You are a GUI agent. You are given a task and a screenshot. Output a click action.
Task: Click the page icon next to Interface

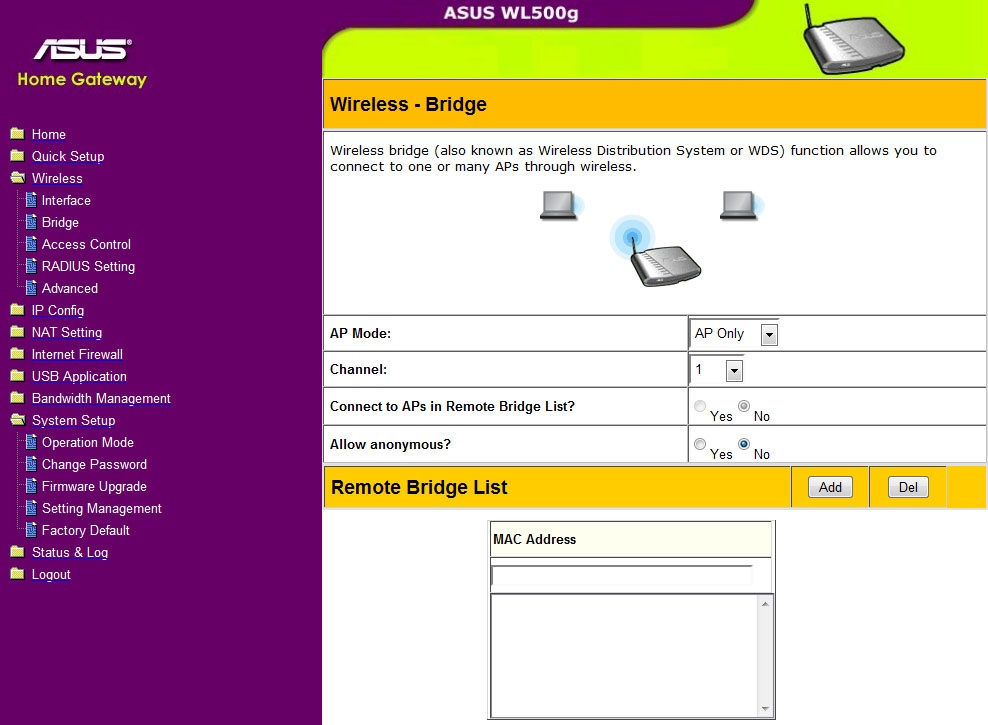click(x=31, y=200)
